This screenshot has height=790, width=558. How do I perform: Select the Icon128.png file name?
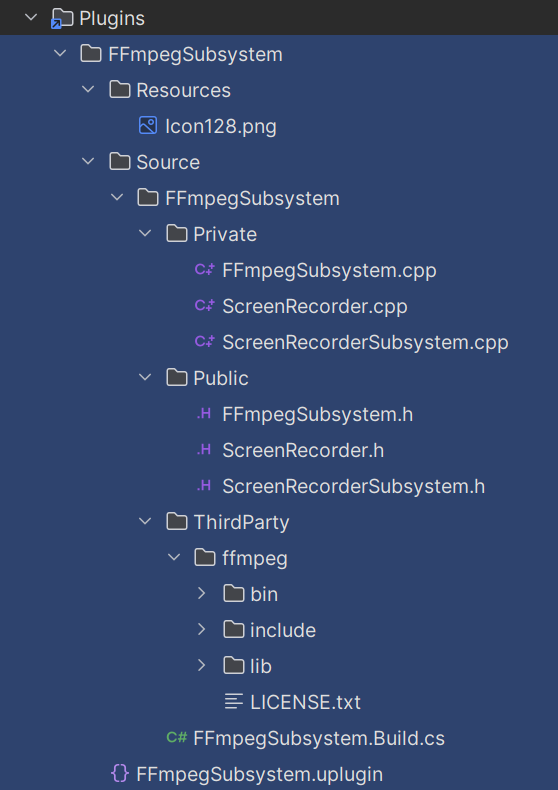coord(221,126)
